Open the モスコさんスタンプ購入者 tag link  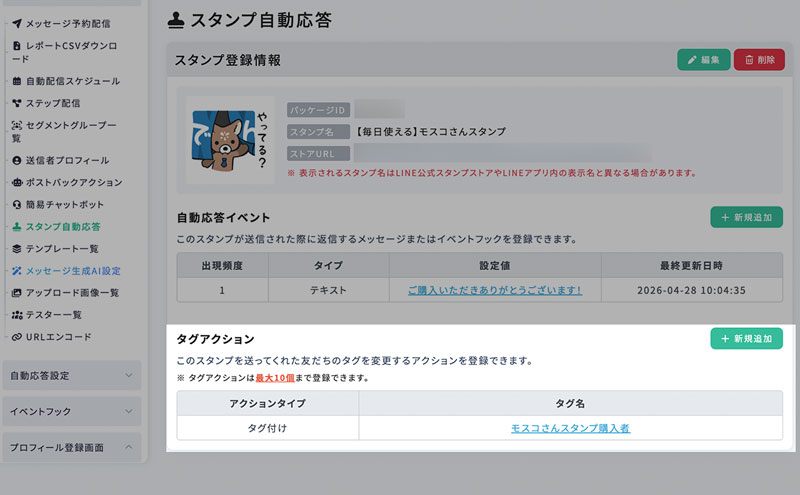point(570,428)
